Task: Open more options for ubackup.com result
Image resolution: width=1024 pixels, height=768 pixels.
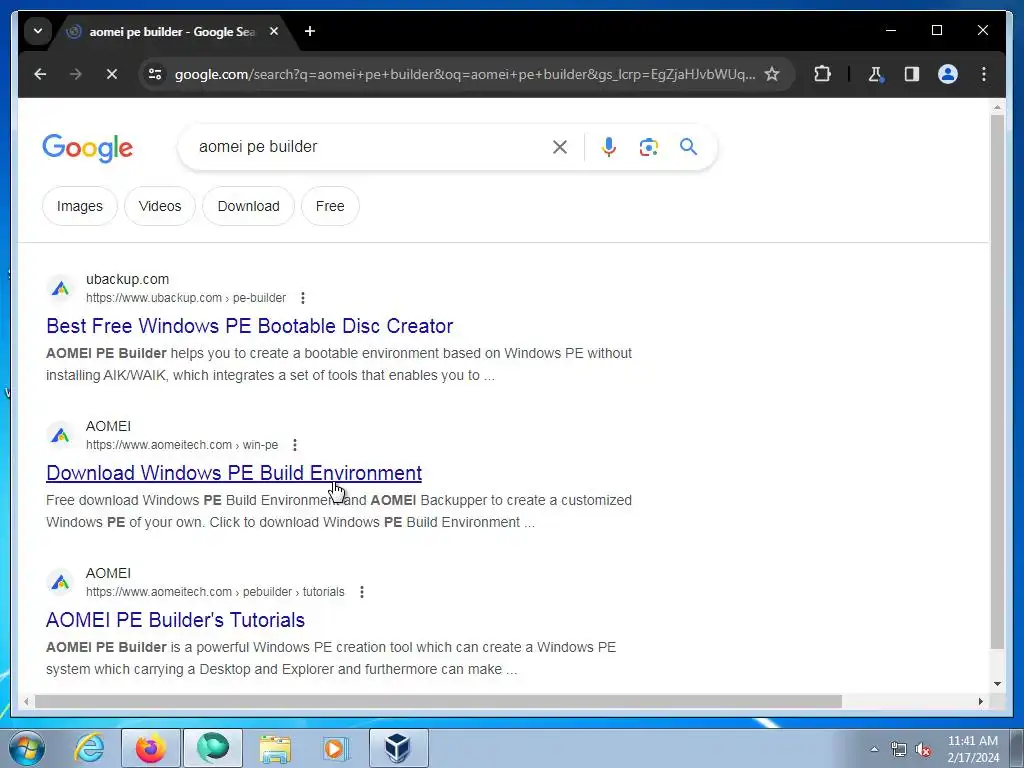Action: [302, 298]
